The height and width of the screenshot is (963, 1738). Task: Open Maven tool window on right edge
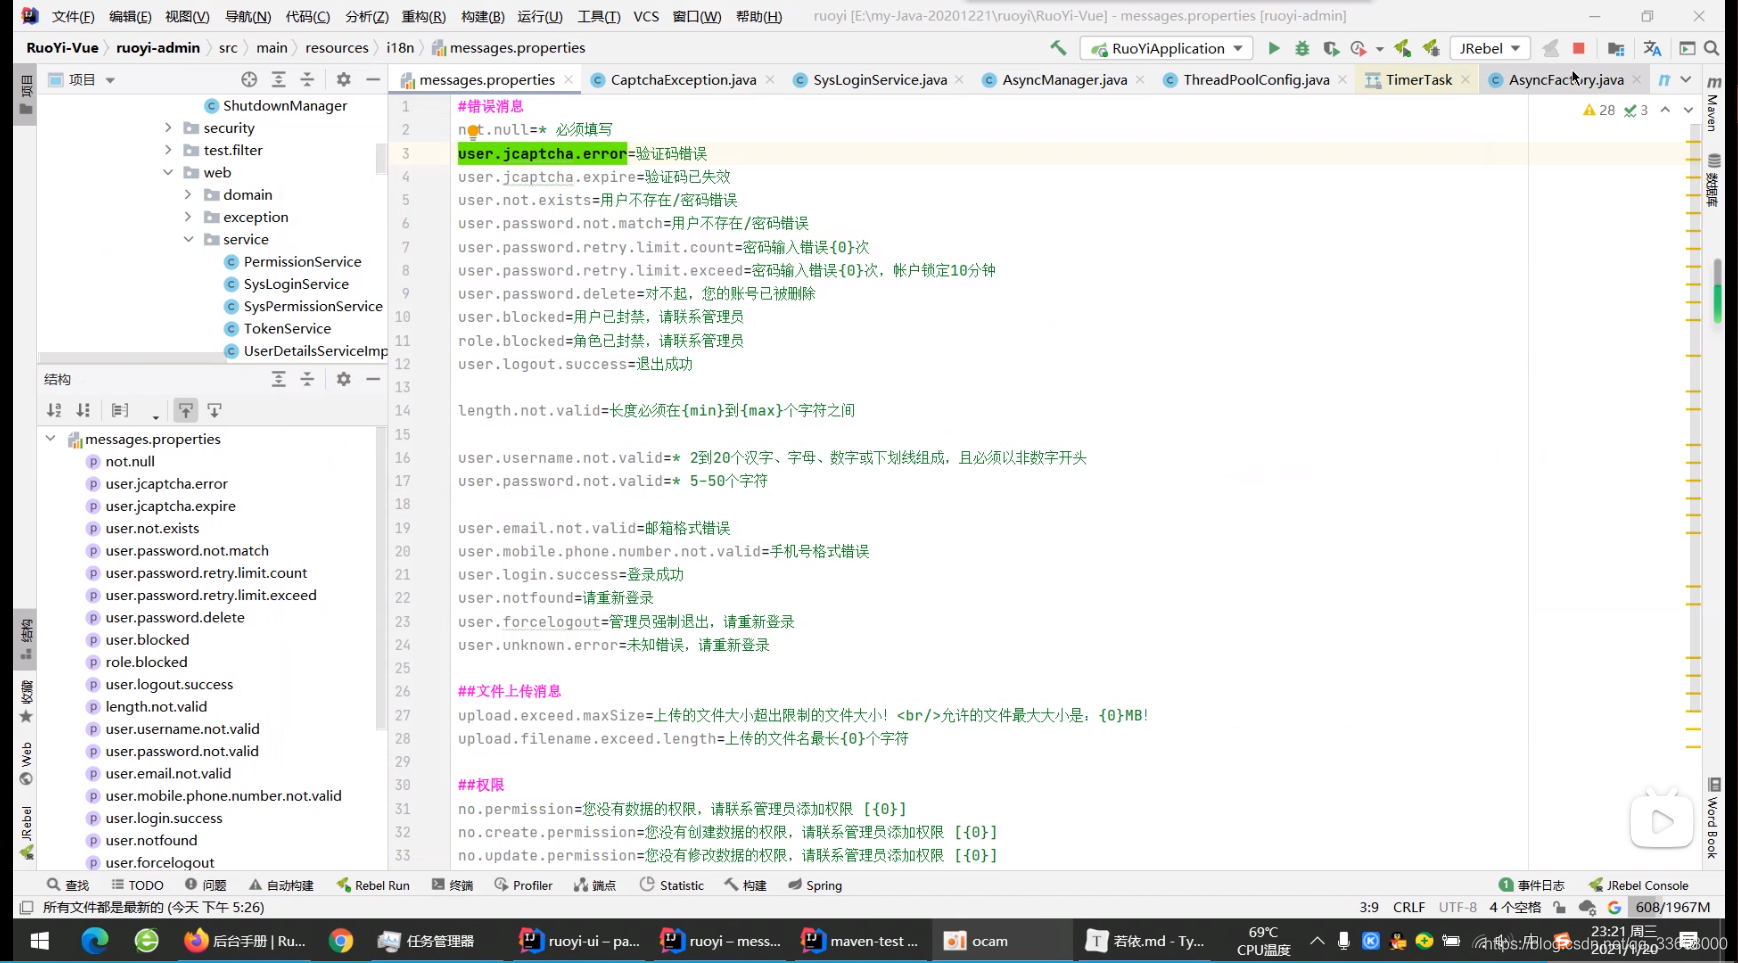click(1713, 102)
